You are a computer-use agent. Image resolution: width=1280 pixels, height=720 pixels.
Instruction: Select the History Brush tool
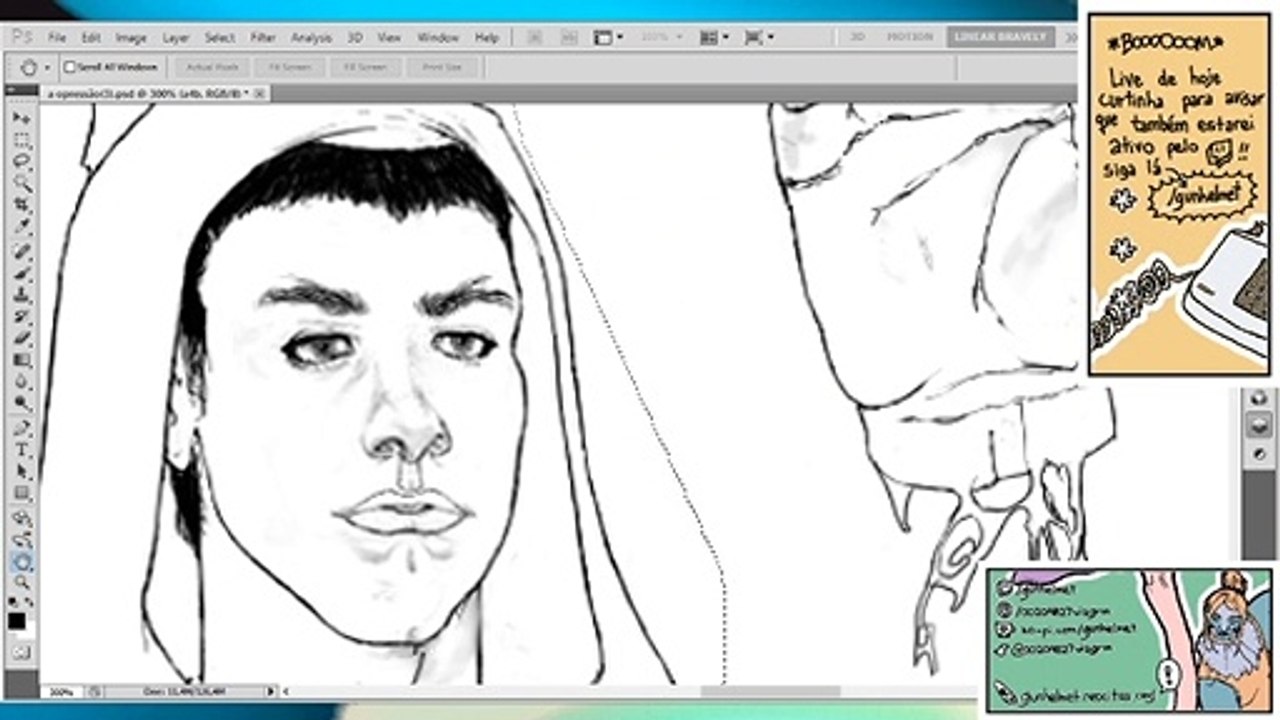(21, 318)
